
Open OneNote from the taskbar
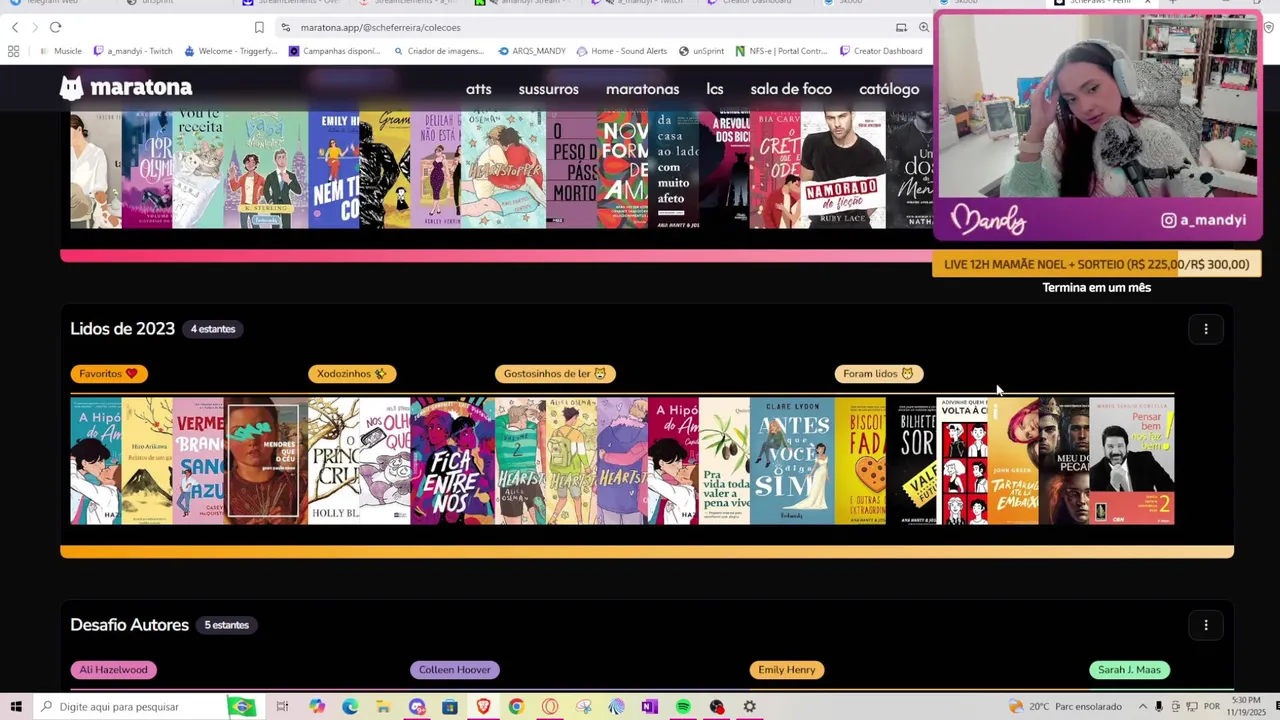pyautogui.click(x=650, y=707)
